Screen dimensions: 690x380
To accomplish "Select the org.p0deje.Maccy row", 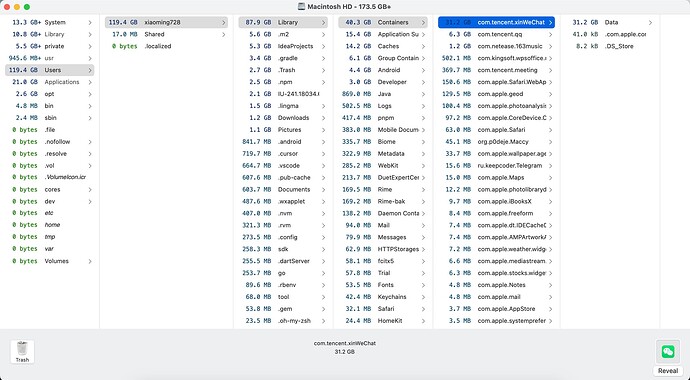I will click(496, 142).
